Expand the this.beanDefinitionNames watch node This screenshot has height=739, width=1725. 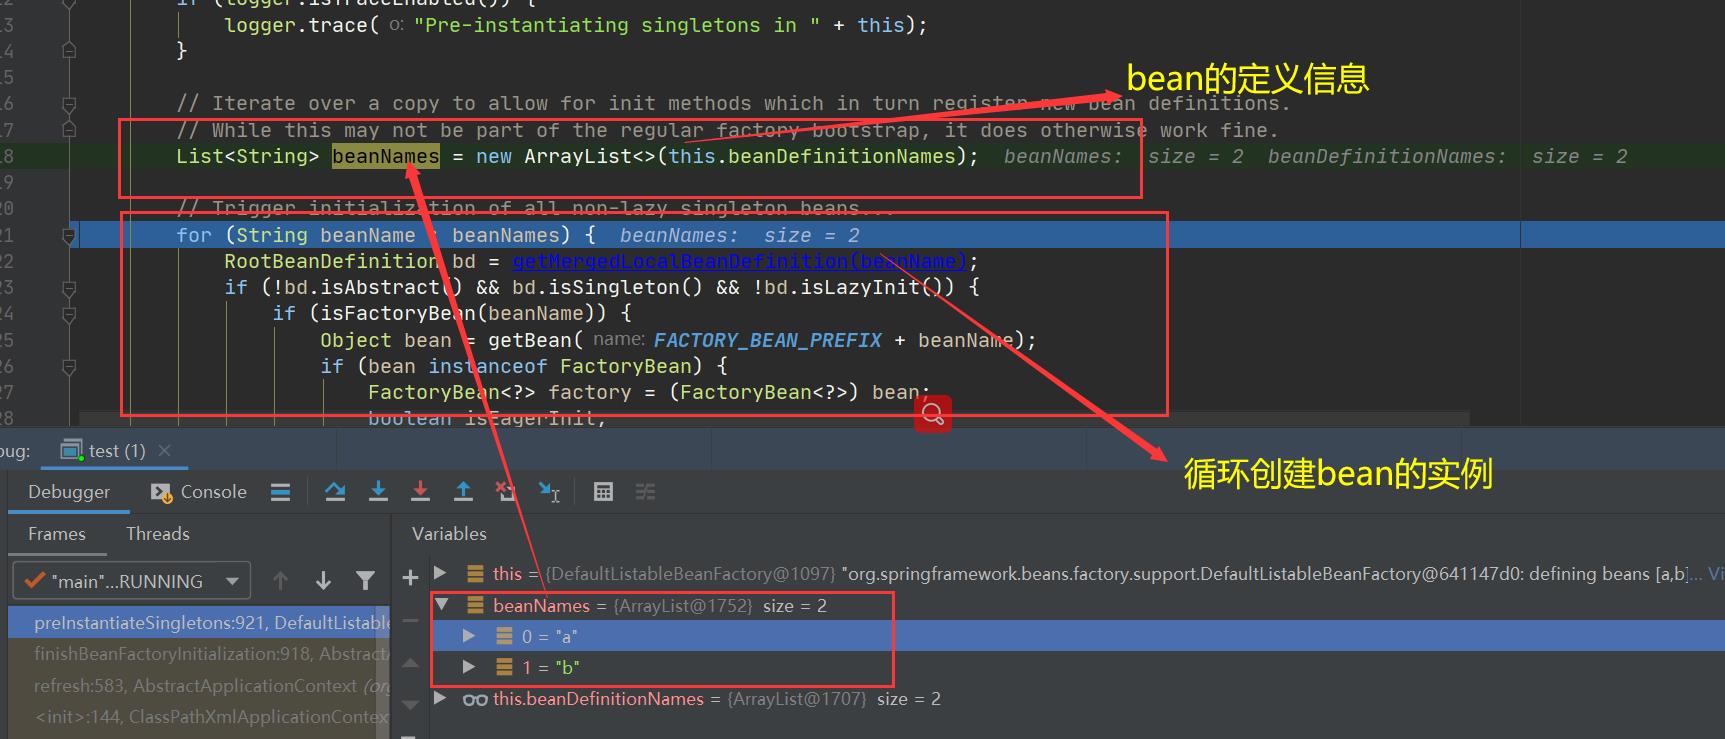pos(440,699)
